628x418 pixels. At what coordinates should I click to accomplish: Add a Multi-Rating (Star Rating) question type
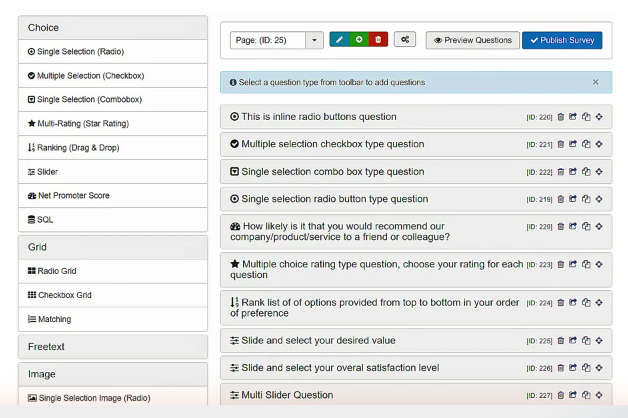tap(113, 124)
